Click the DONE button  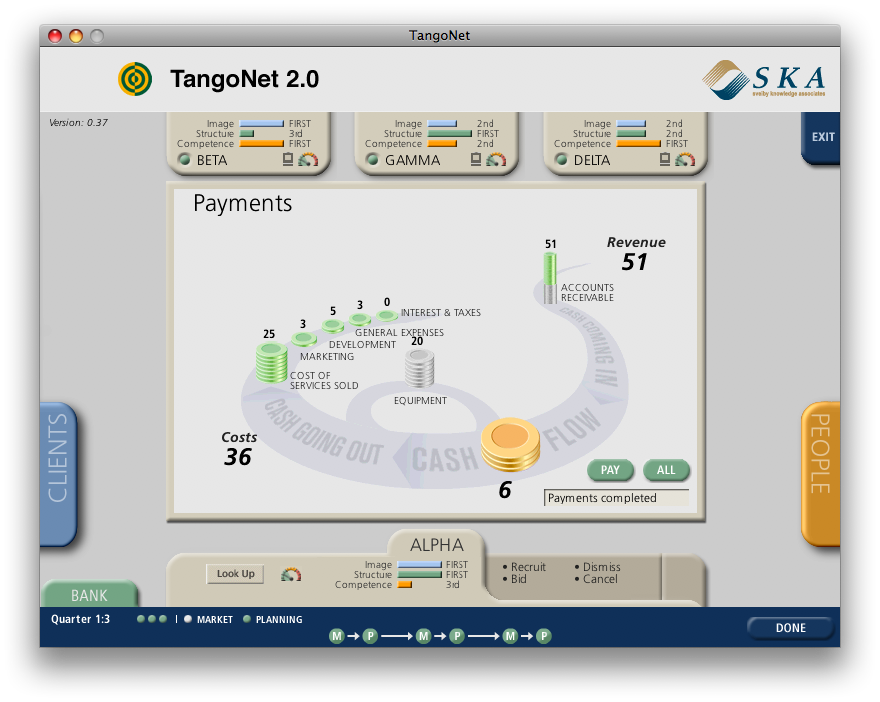point(790,628)
